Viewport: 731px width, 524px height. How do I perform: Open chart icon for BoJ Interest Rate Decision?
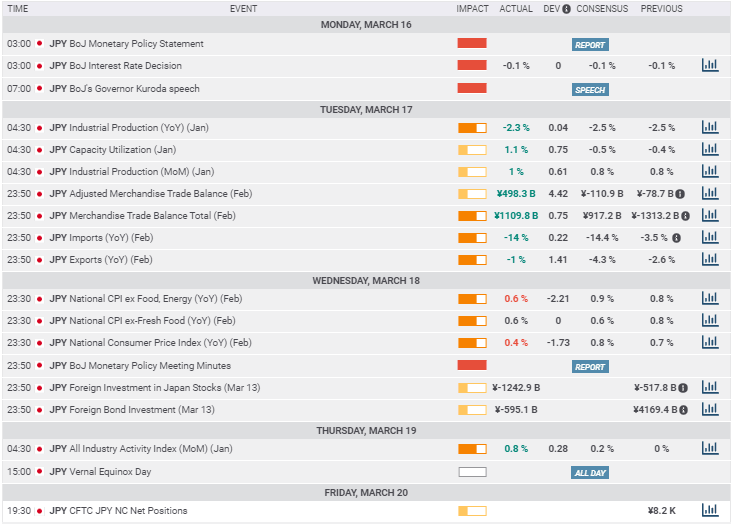pyautogui.click(x=709, y=66)
